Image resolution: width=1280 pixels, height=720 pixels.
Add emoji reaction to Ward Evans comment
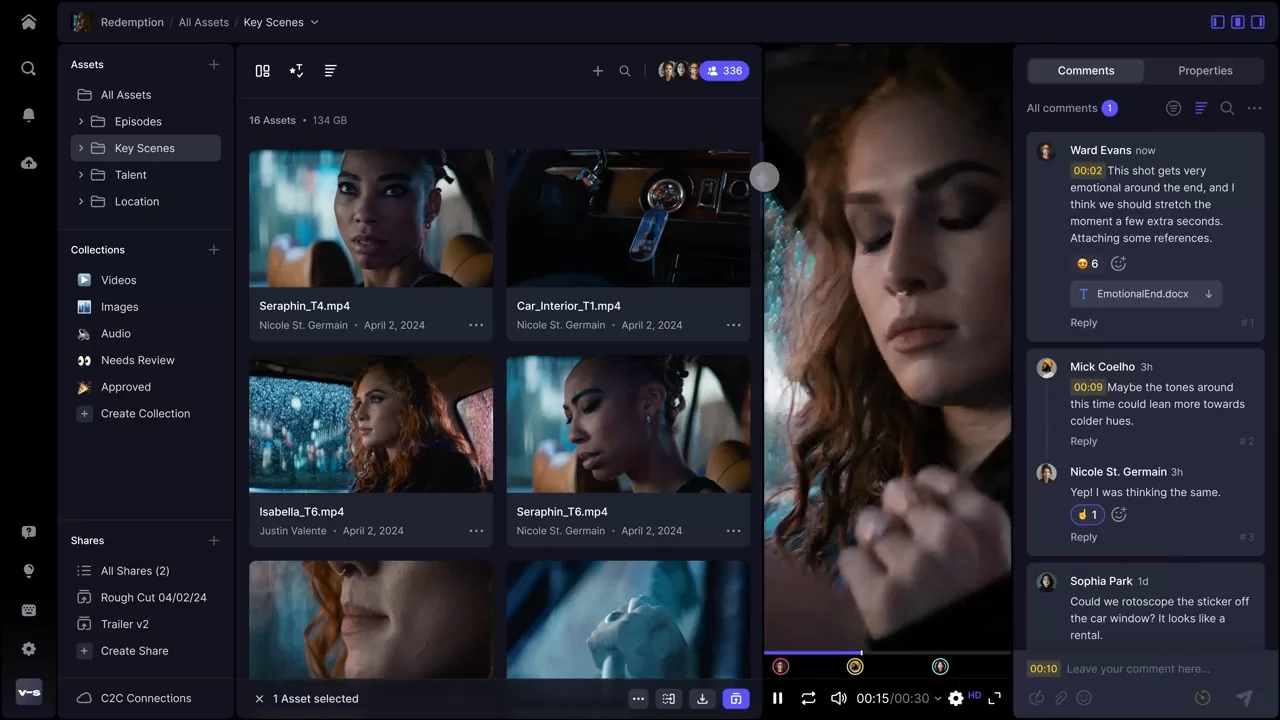(x=1119, y=264)
